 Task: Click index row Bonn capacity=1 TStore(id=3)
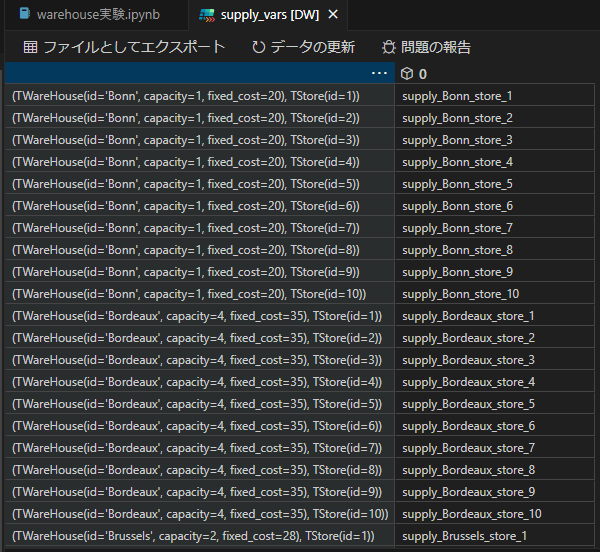(x=200, y=140)
